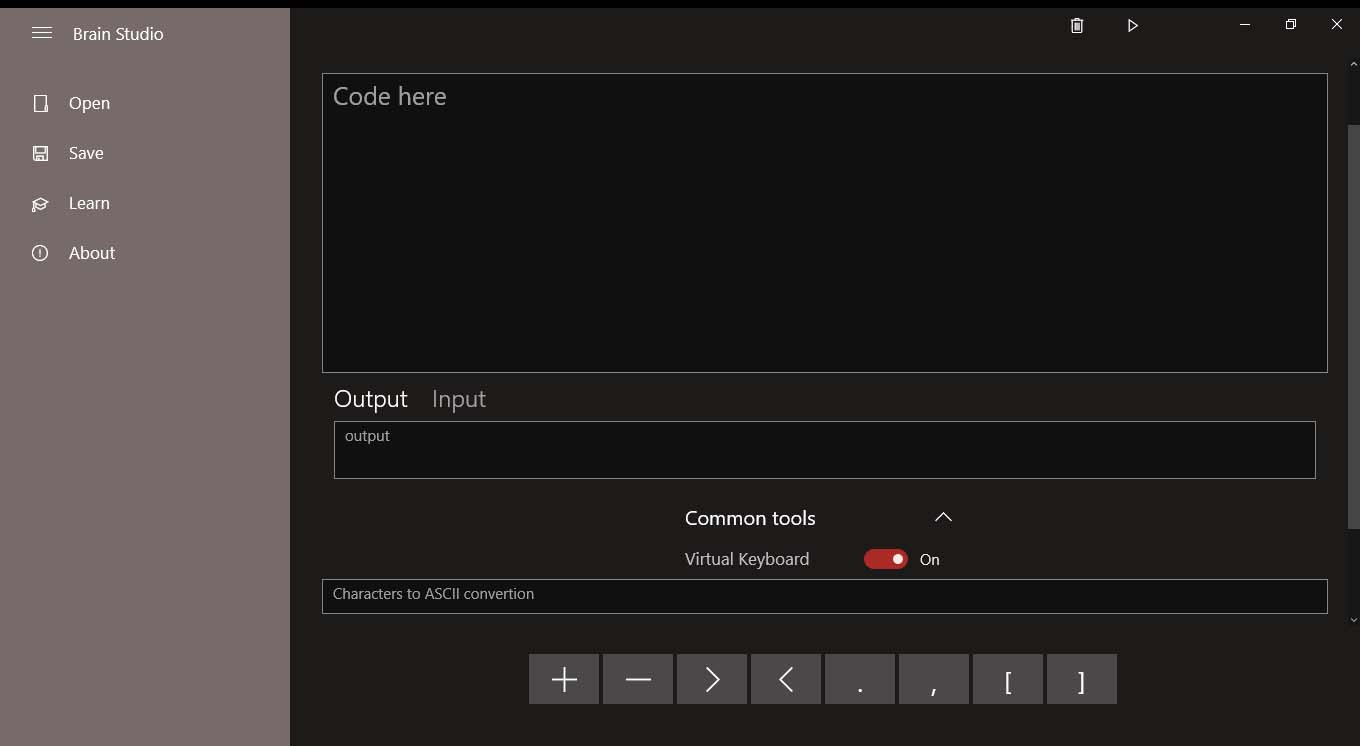Click the trash can clear icon
This screenshot has width=1360, height=746.
click(x=1077, y=26)
